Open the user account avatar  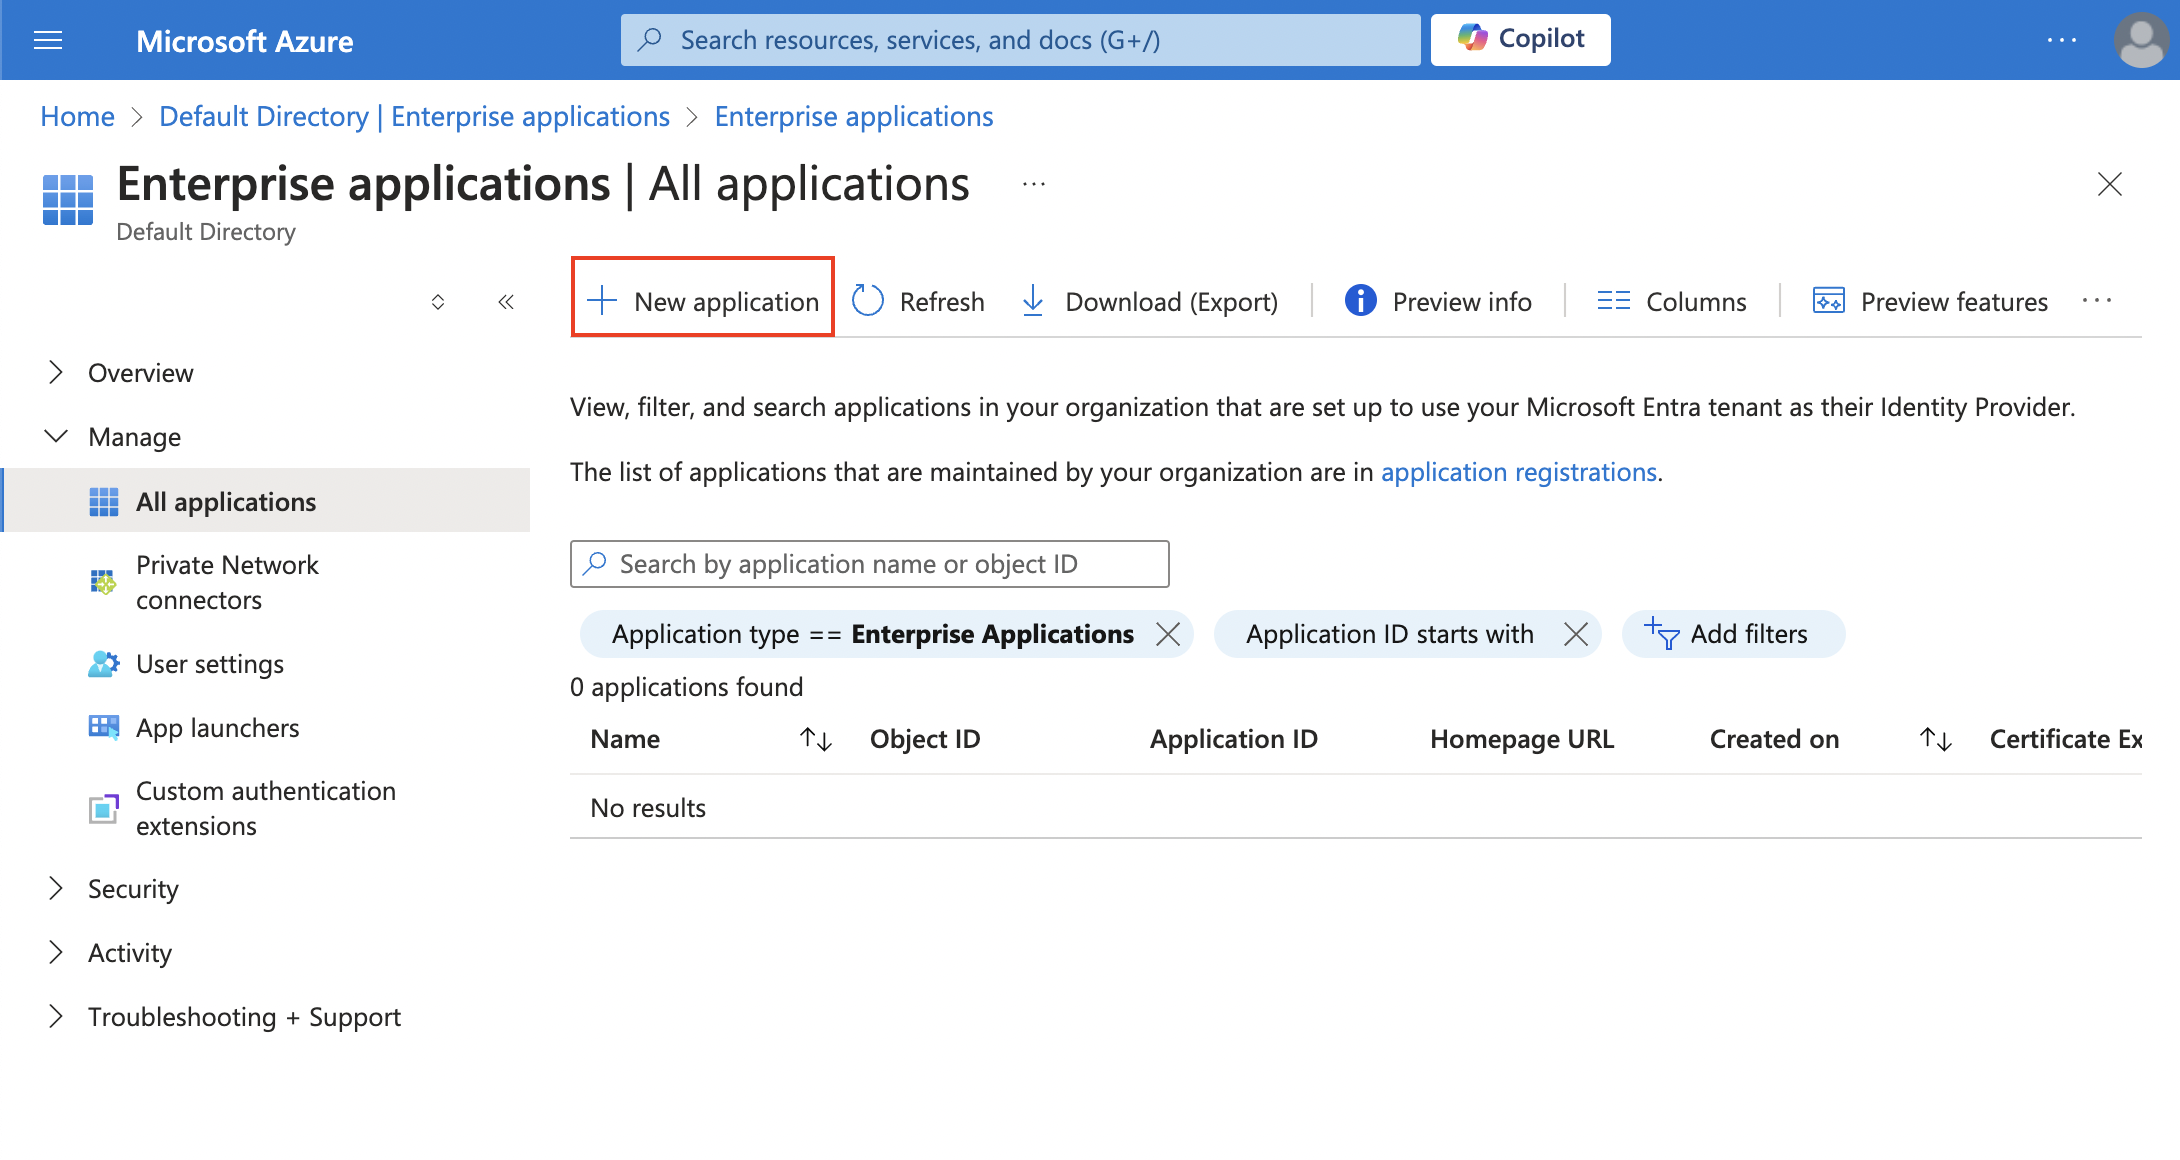pos(2141,40)
